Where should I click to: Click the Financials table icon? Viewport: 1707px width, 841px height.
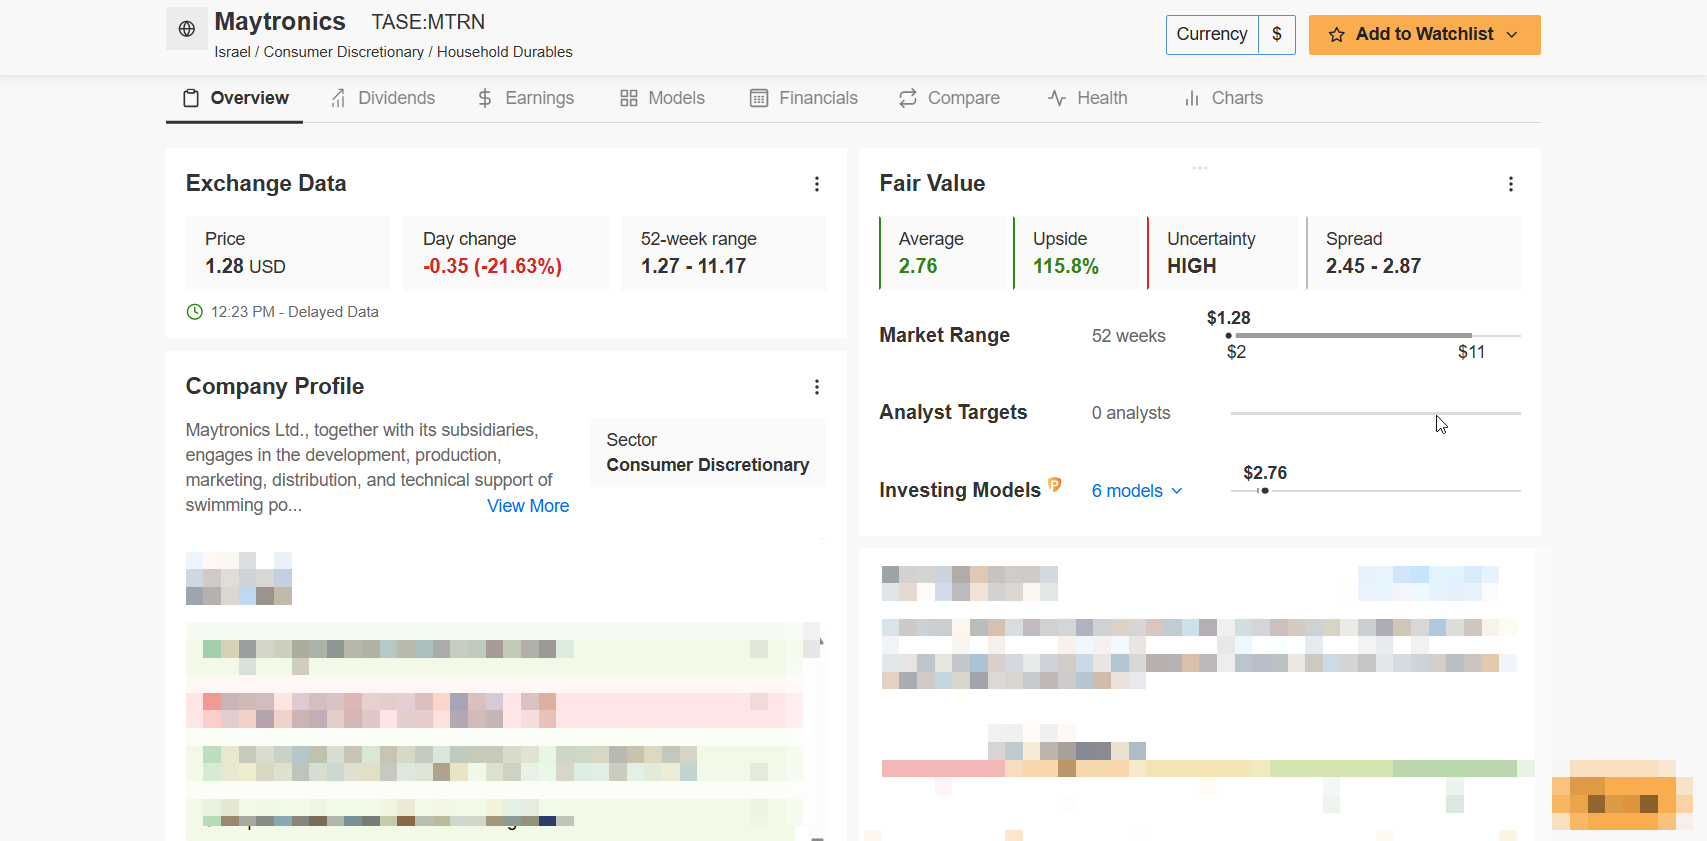click(x=760, y=98)
